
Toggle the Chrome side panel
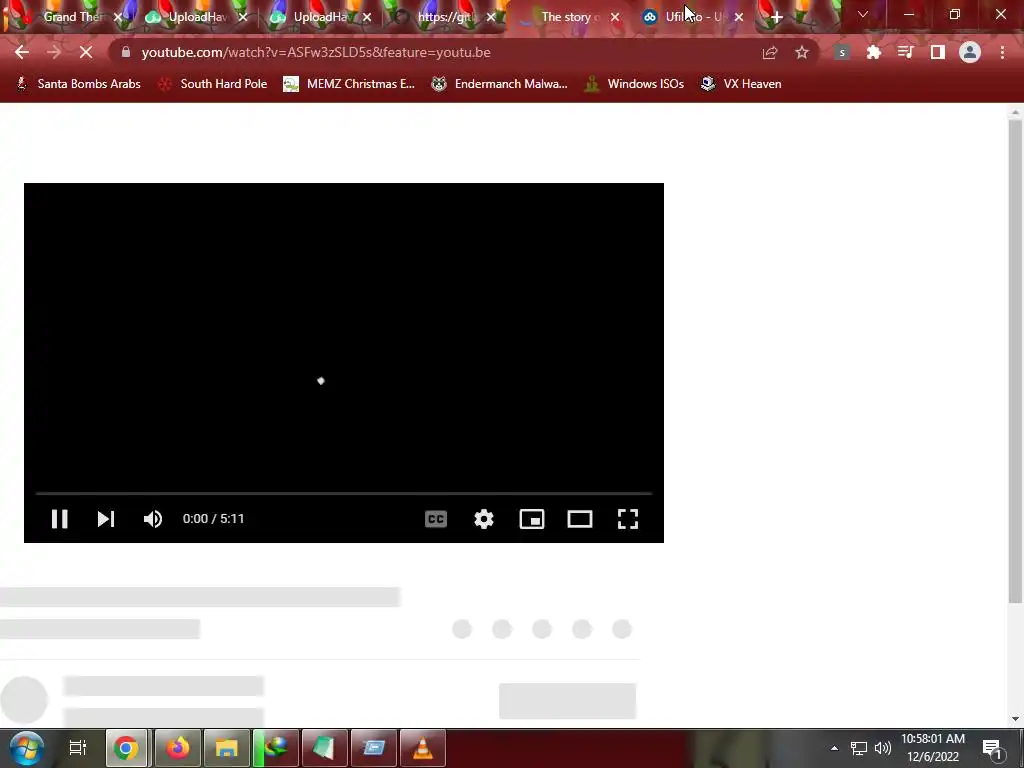tap(938, 53)
